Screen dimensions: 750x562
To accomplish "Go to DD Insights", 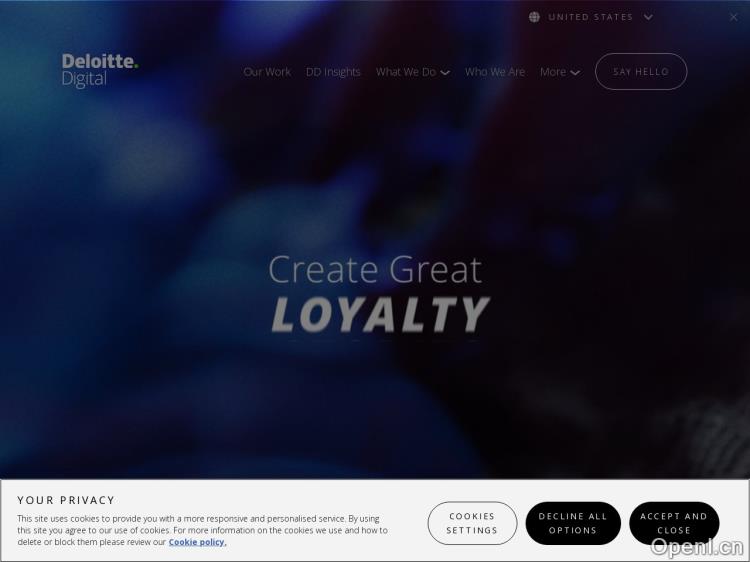I will (x=333, y=72).
